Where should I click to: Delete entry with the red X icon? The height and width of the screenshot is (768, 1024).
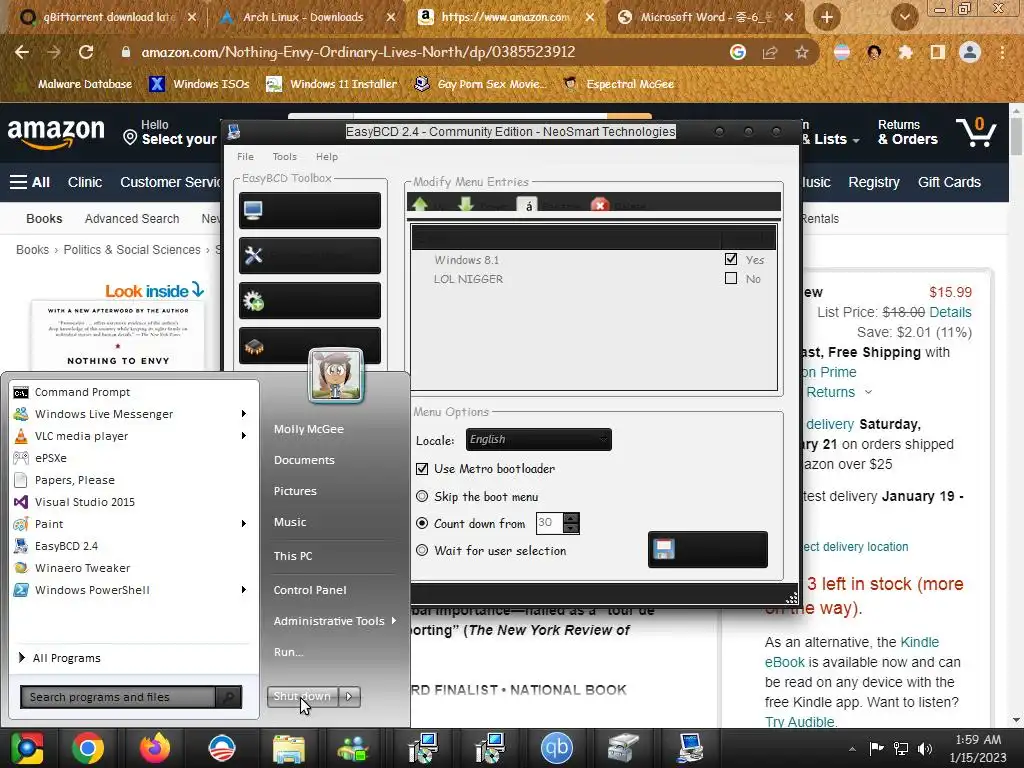(600, 205)
